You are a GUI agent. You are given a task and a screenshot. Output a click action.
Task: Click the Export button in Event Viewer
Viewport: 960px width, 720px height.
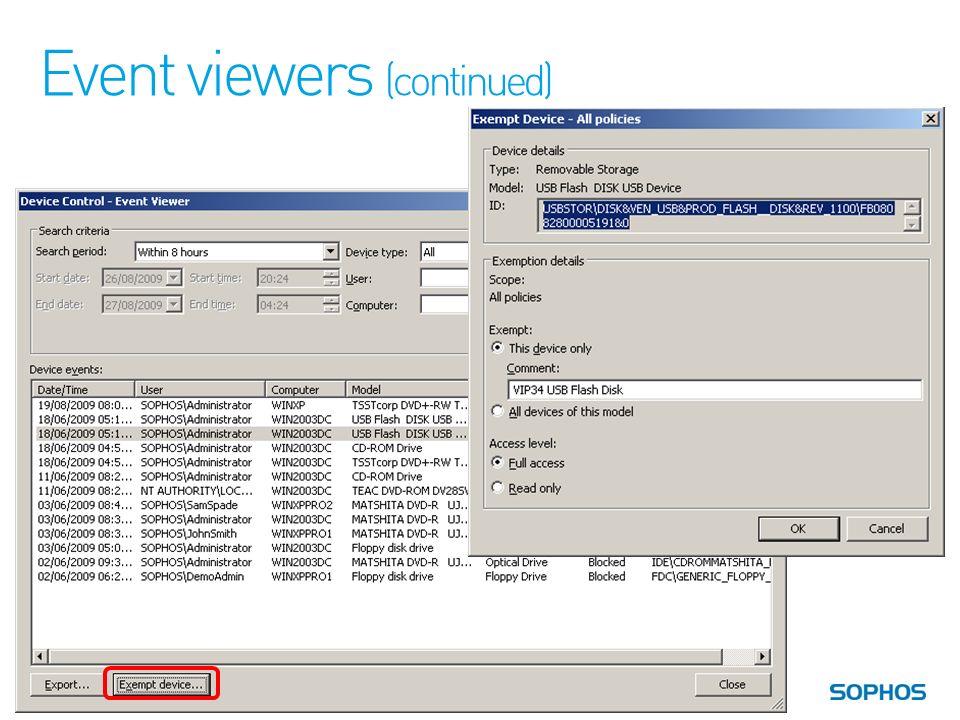(x=67, y=684)
